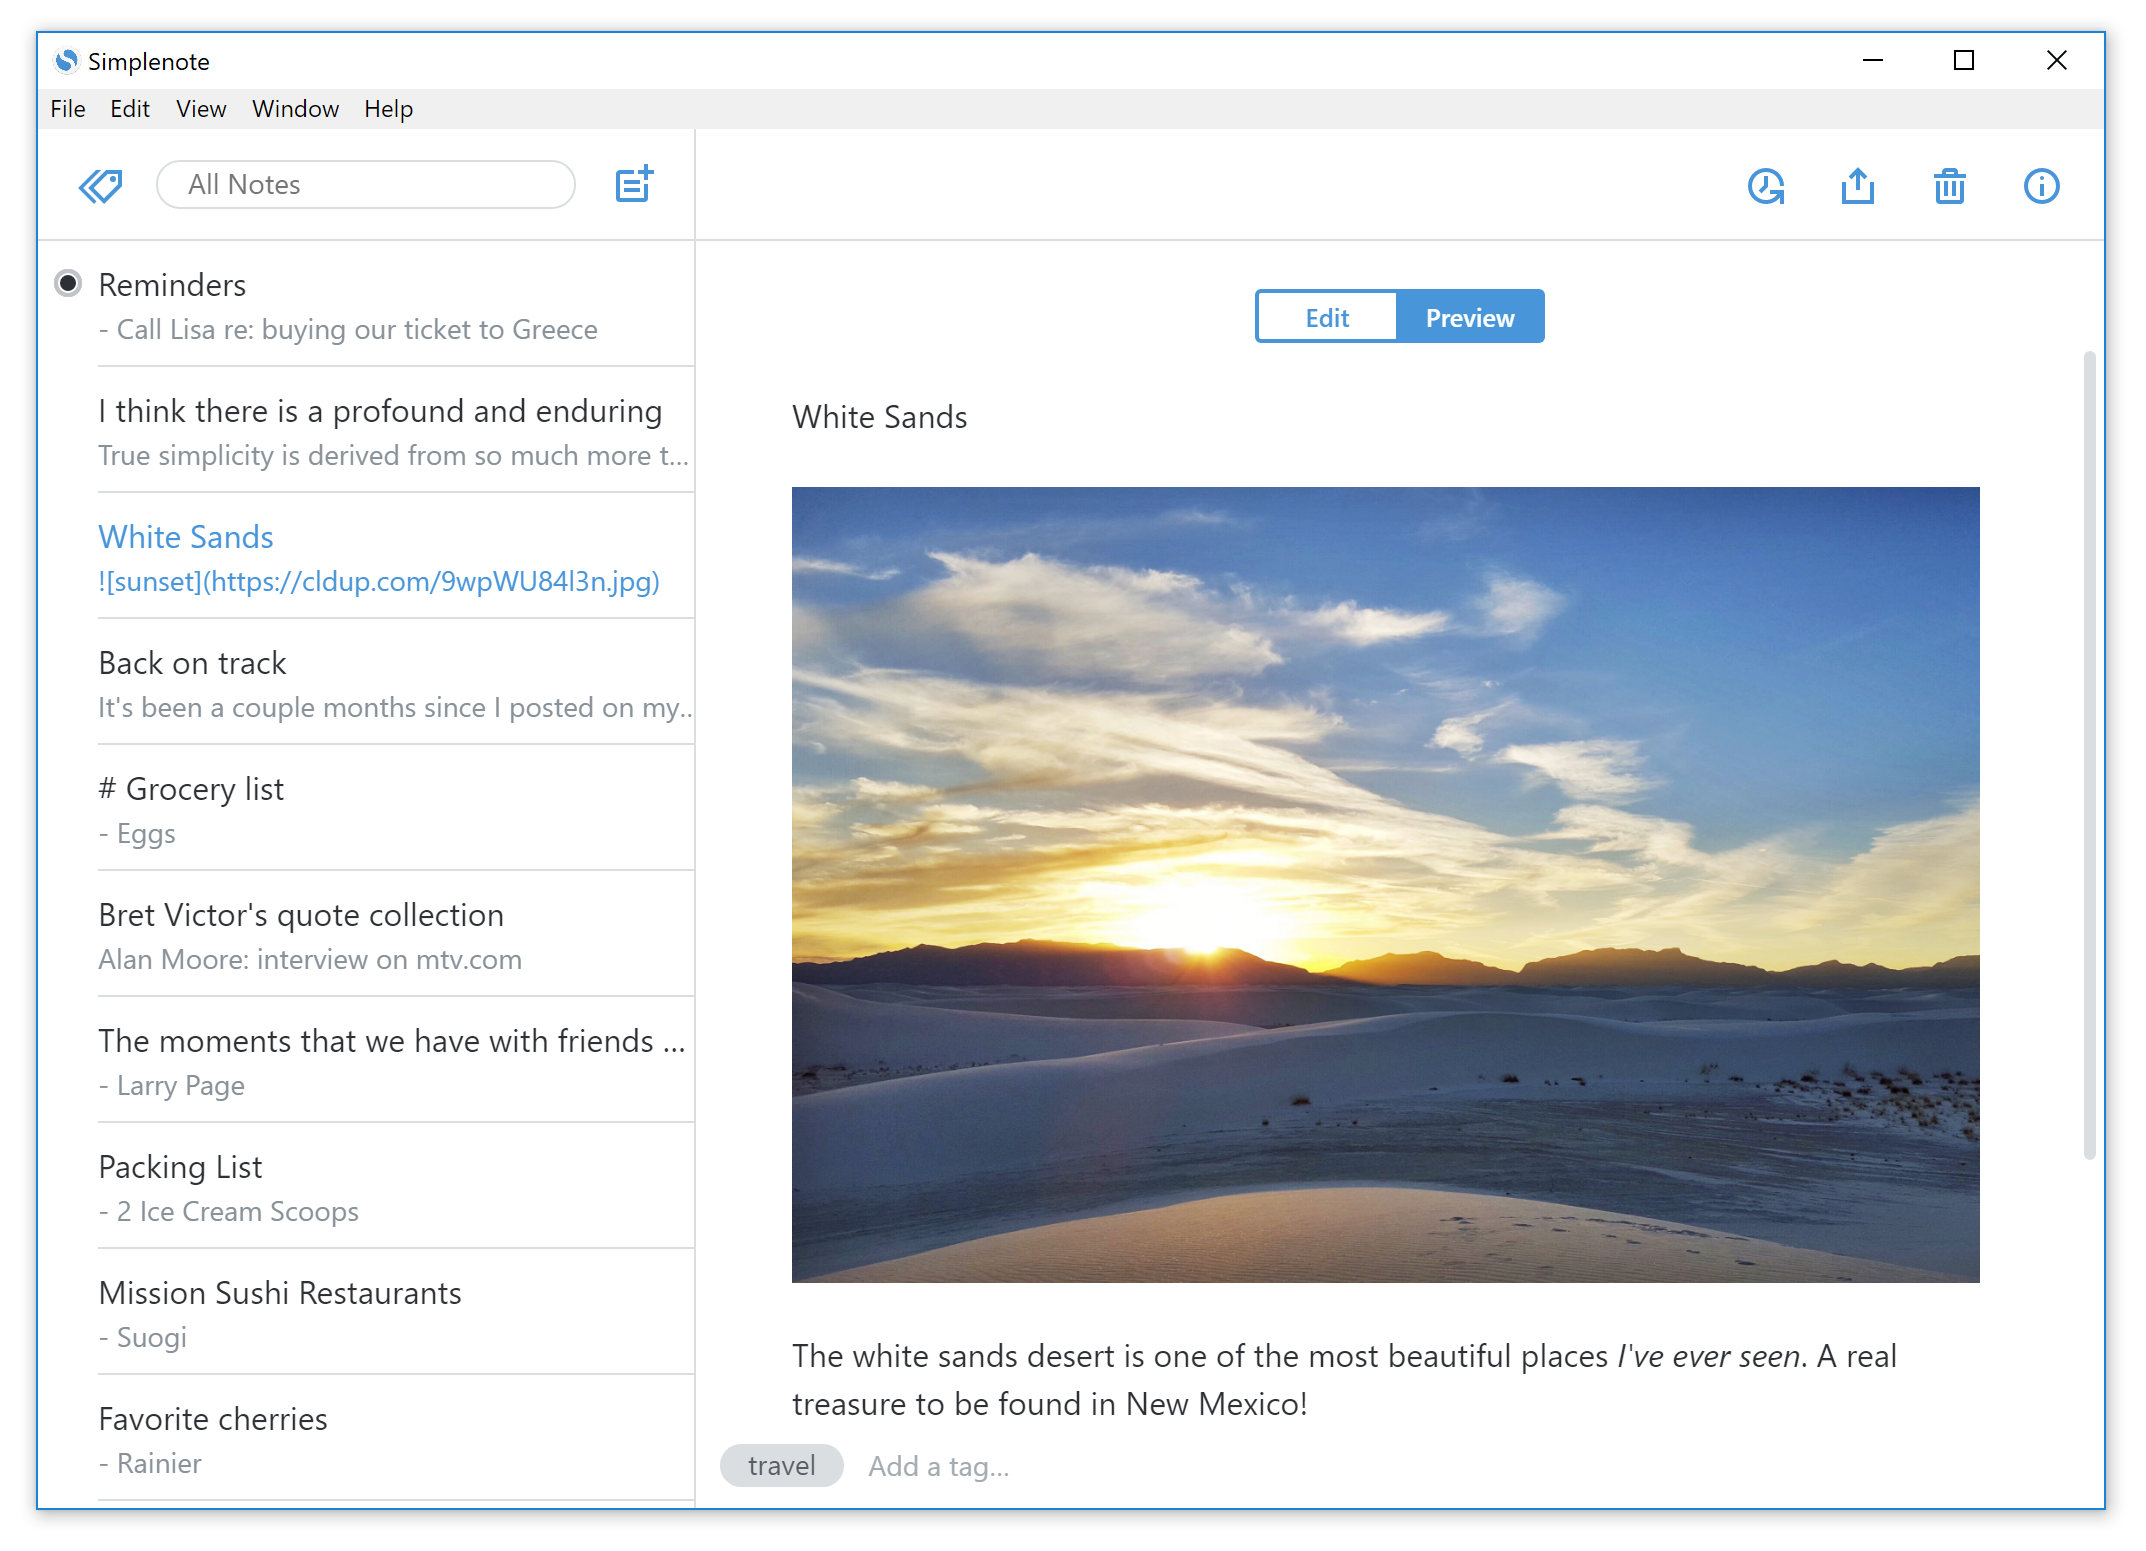The height and width of the screenshot is (1551, 2146).
Task: Click the info icon for note details
Action: tap(2041, 185)
